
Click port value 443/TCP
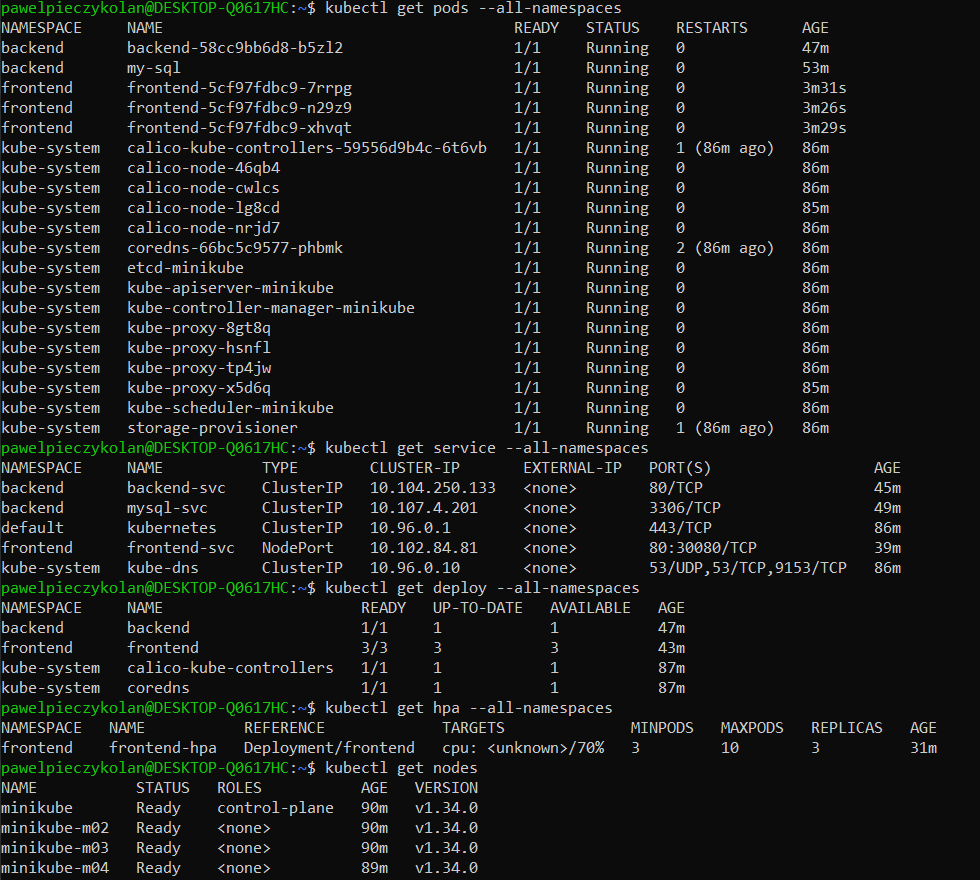click(681, 528)
